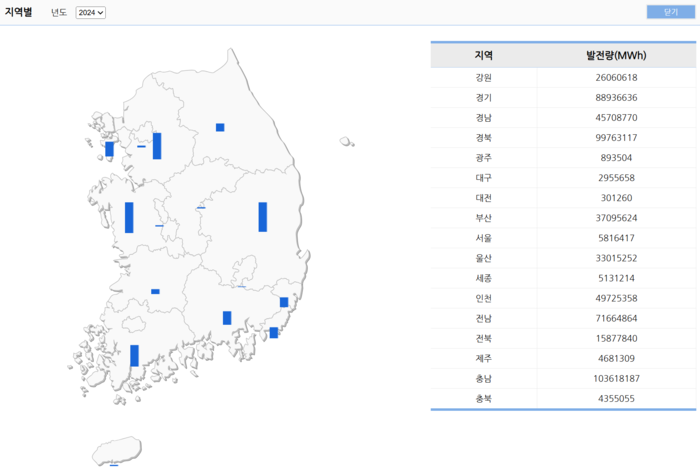
Task: Click the 강원 region row label
Action: [483, 78]
